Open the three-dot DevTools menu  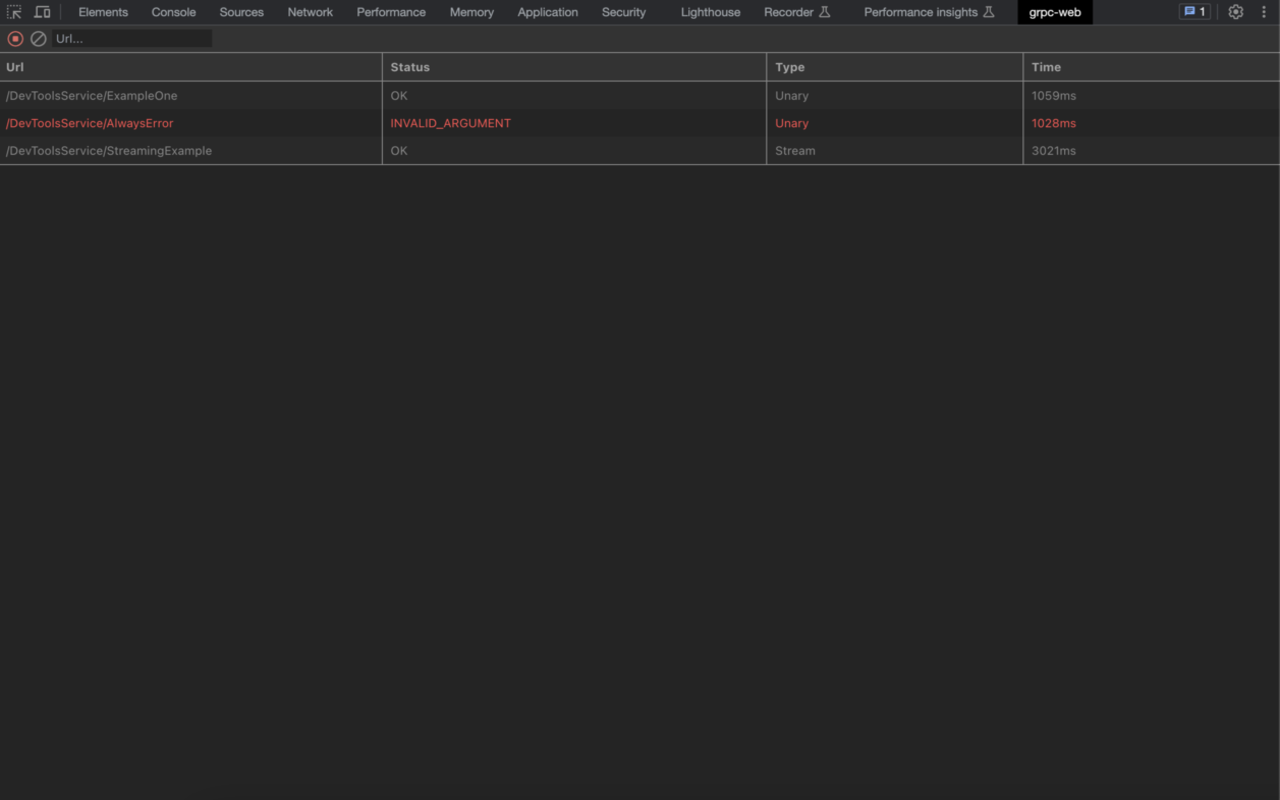pos(1264,12)
